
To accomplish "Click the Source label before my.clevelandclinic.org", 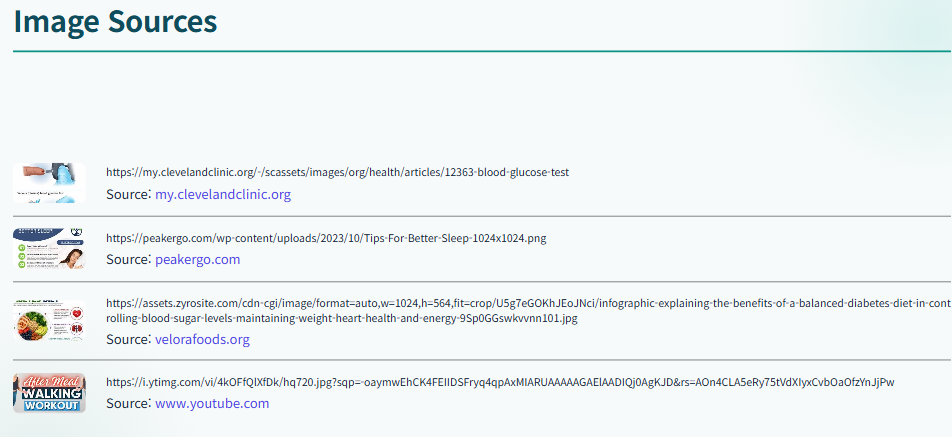I will click(128, 195).
